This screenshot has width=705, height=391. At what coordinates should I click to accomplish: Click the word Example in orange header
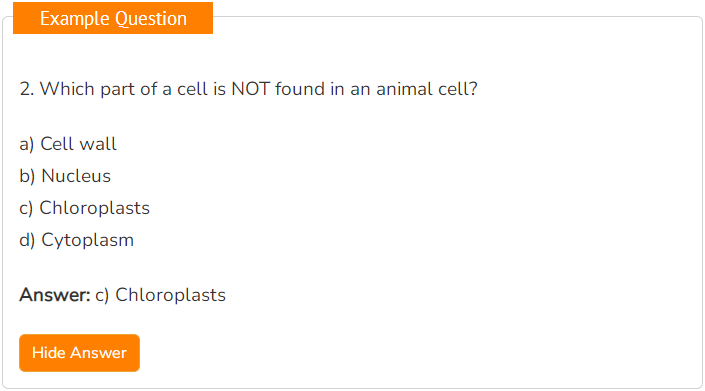pyautogui.click(x=75, y=19)
